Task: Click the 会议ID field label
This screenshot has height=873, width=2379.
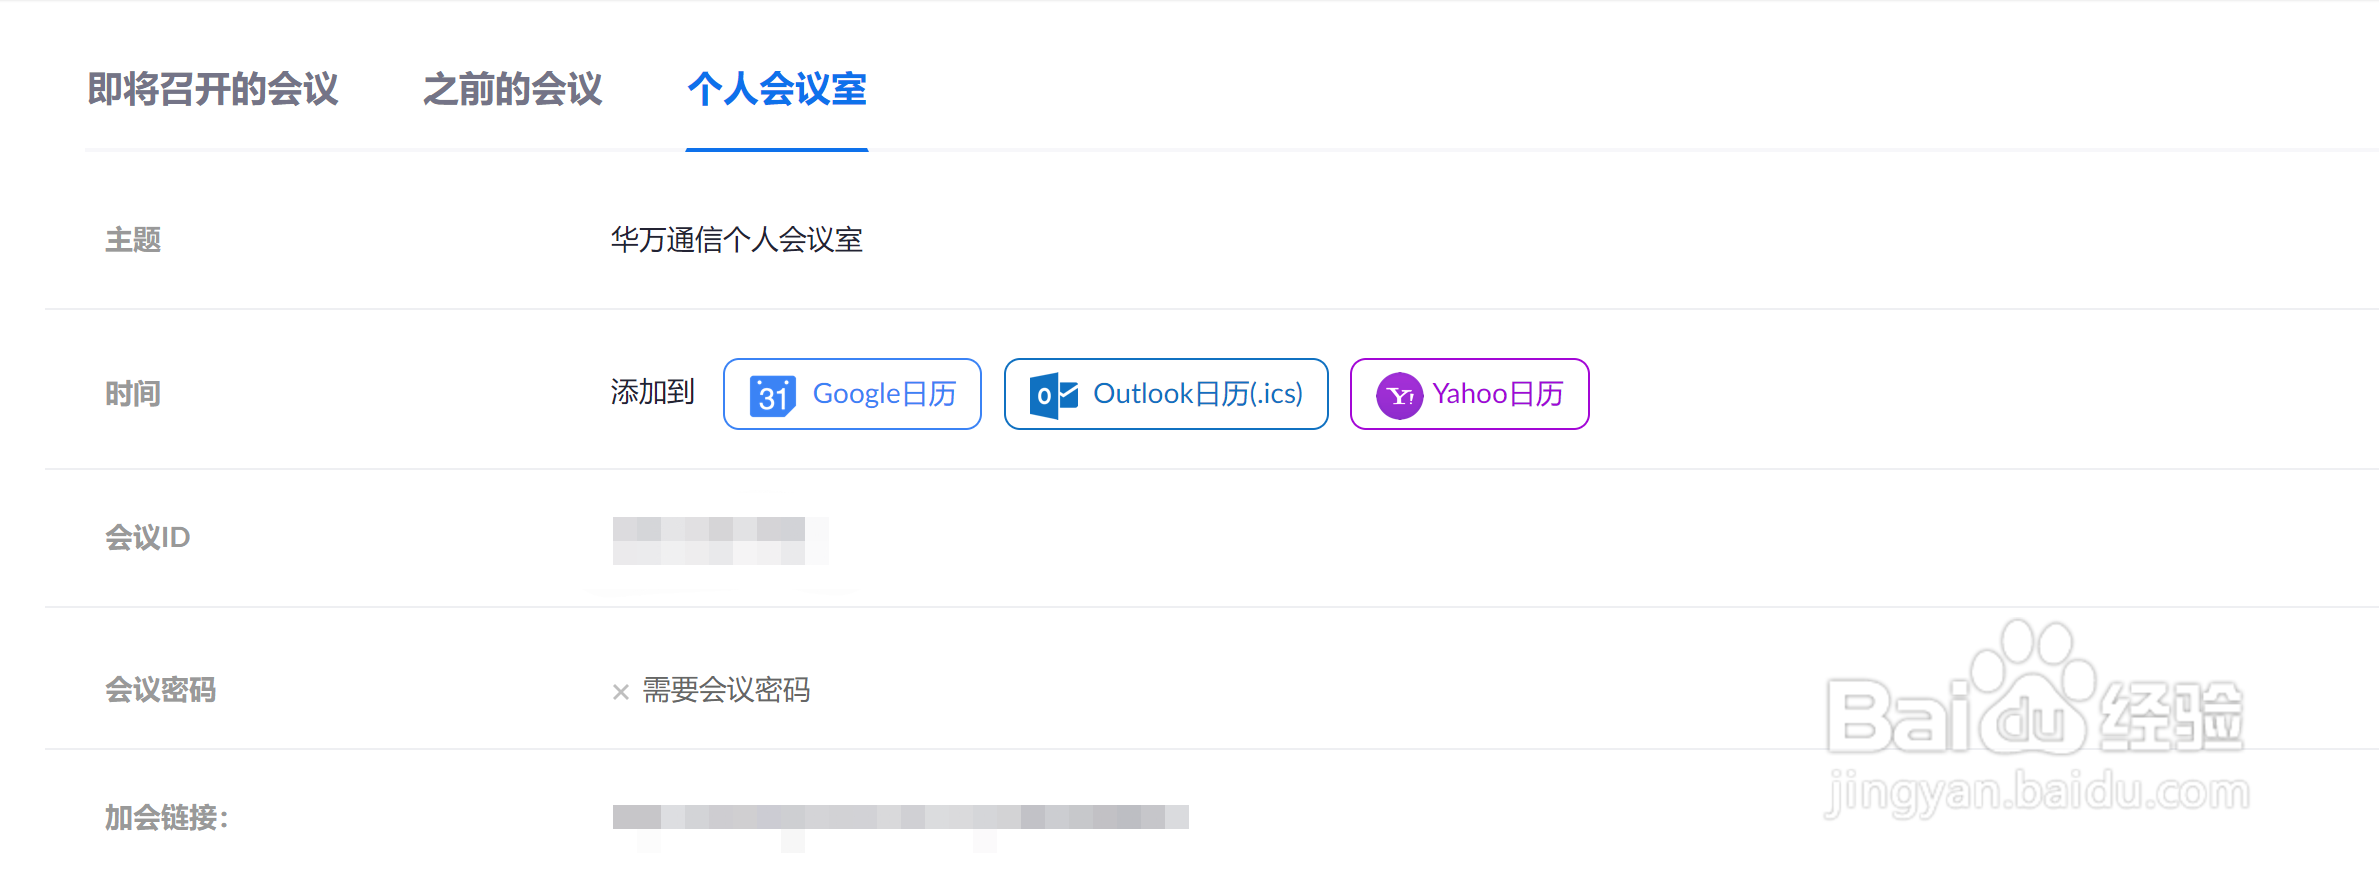Action: (x=148, y=538)
